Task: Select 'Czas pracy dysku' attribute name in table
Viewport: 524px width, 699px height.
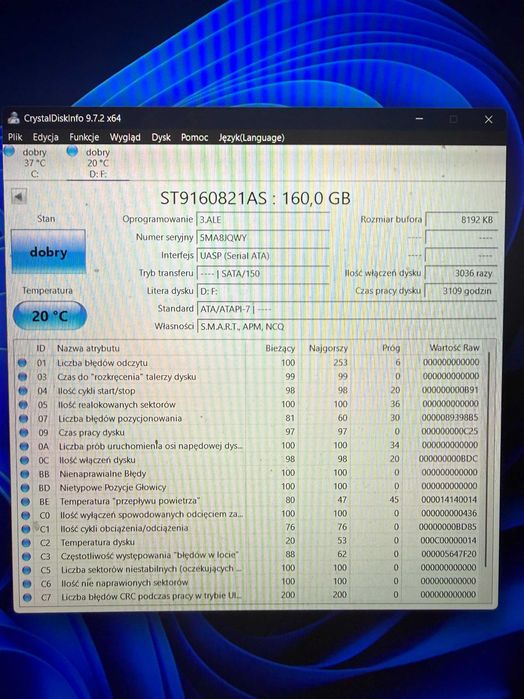Action: click(x=91, y=432)
